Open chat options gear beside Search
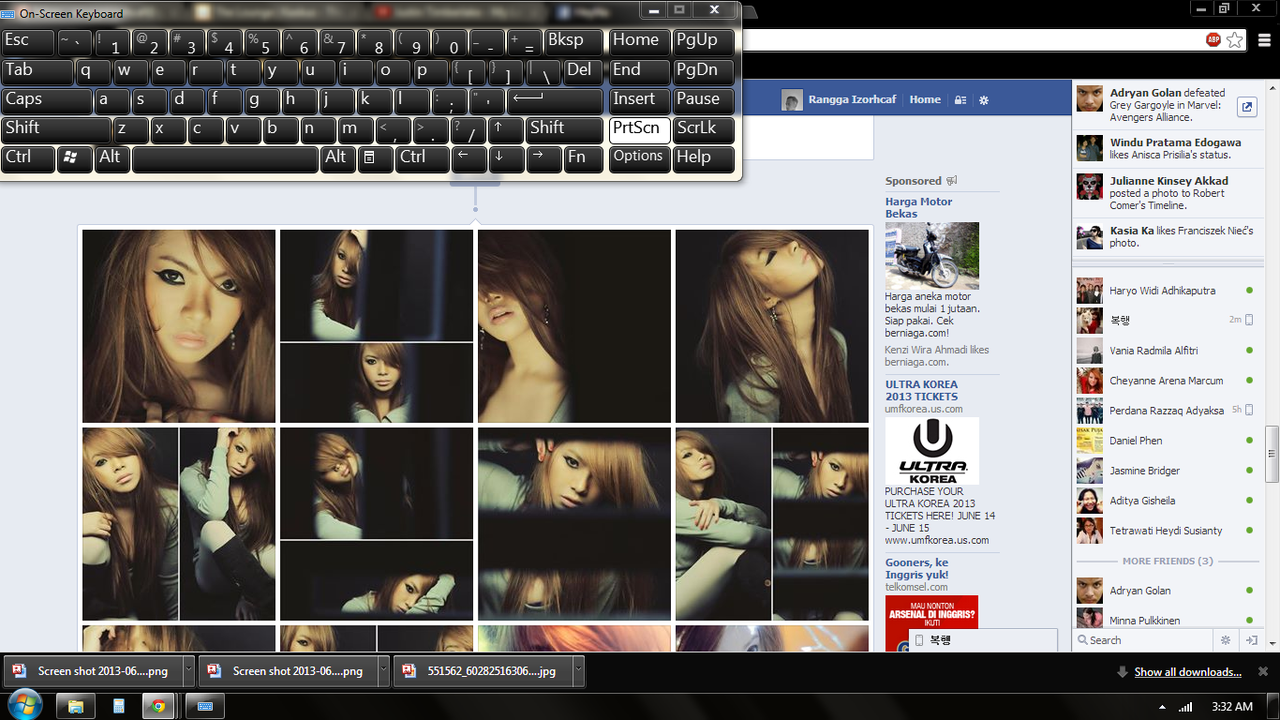 coord(1226,640)
